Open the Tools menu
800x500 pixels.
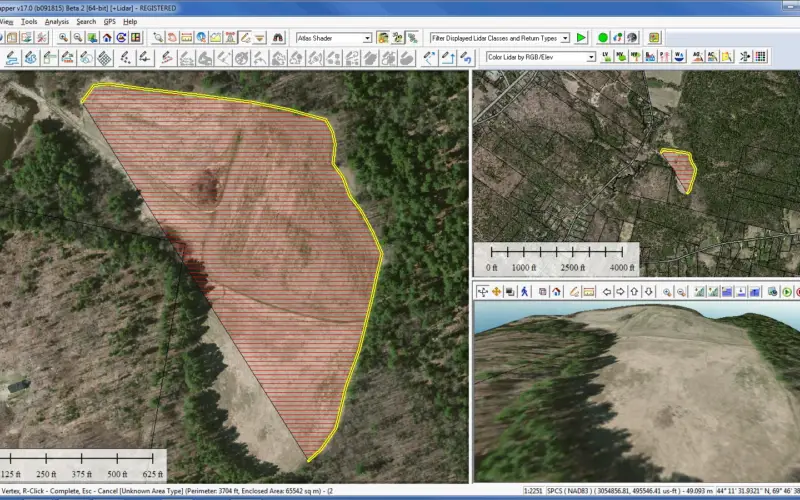click(x=29, y=21)
